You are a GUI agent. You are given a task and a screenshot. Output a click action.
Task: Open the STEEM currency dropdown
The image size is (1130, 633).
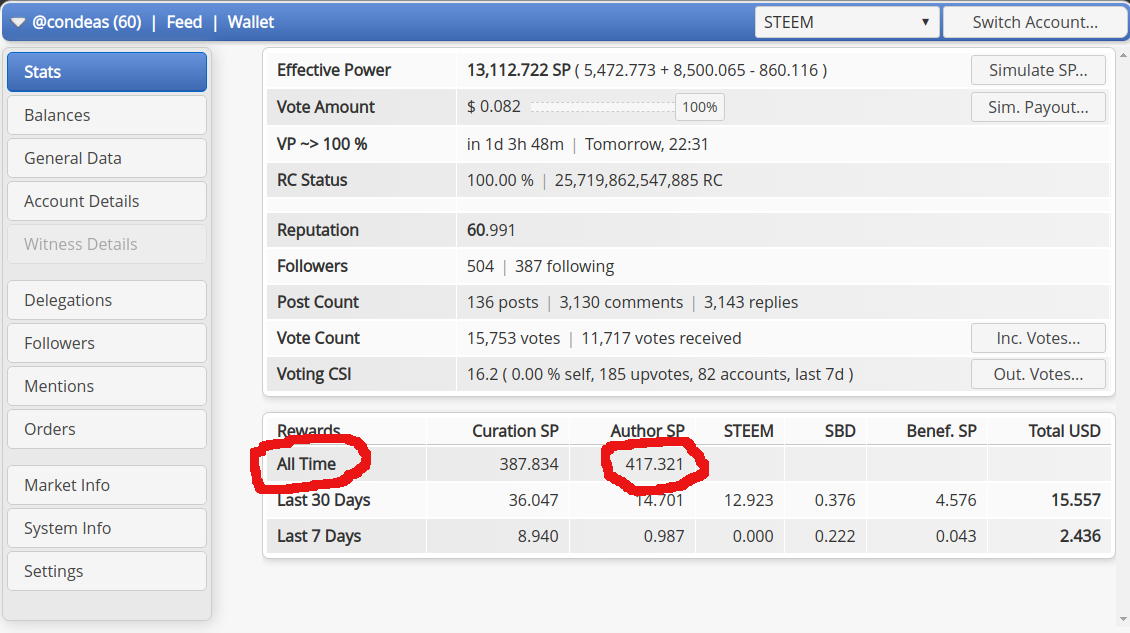[846, 22]
